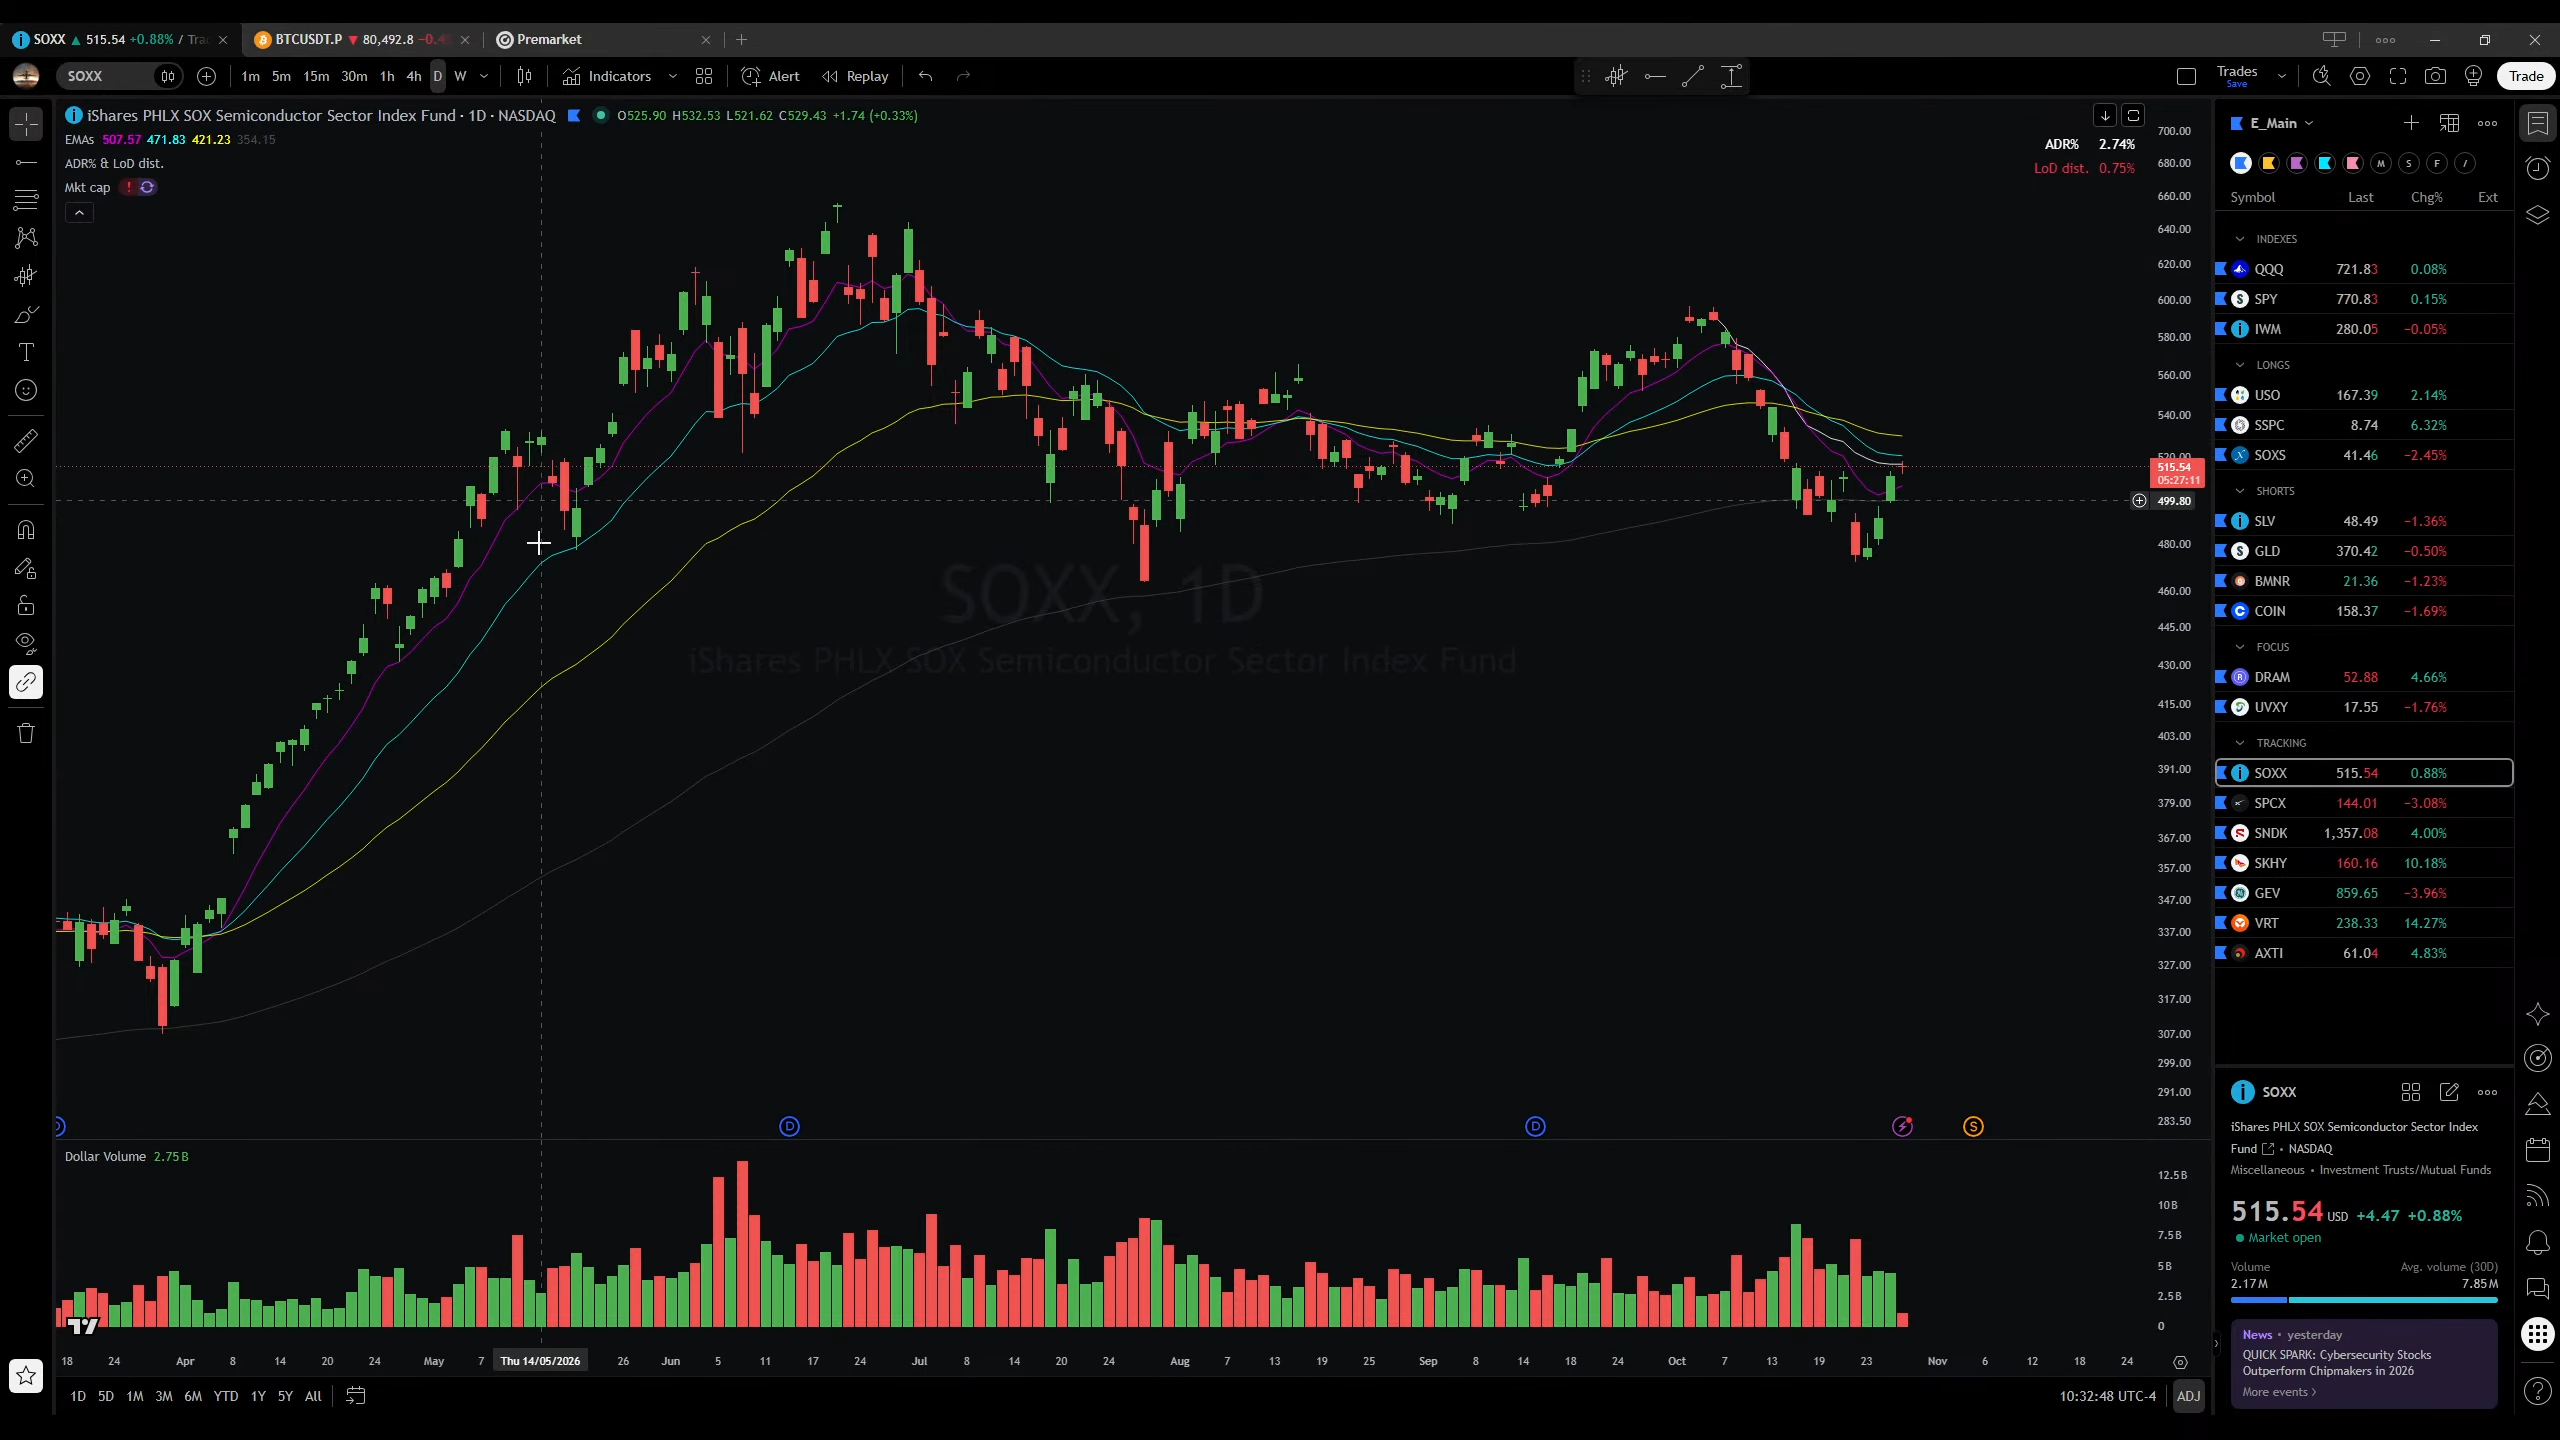Toggle the magnet snap mode
2560x1440 pixels.
[26, 529]
